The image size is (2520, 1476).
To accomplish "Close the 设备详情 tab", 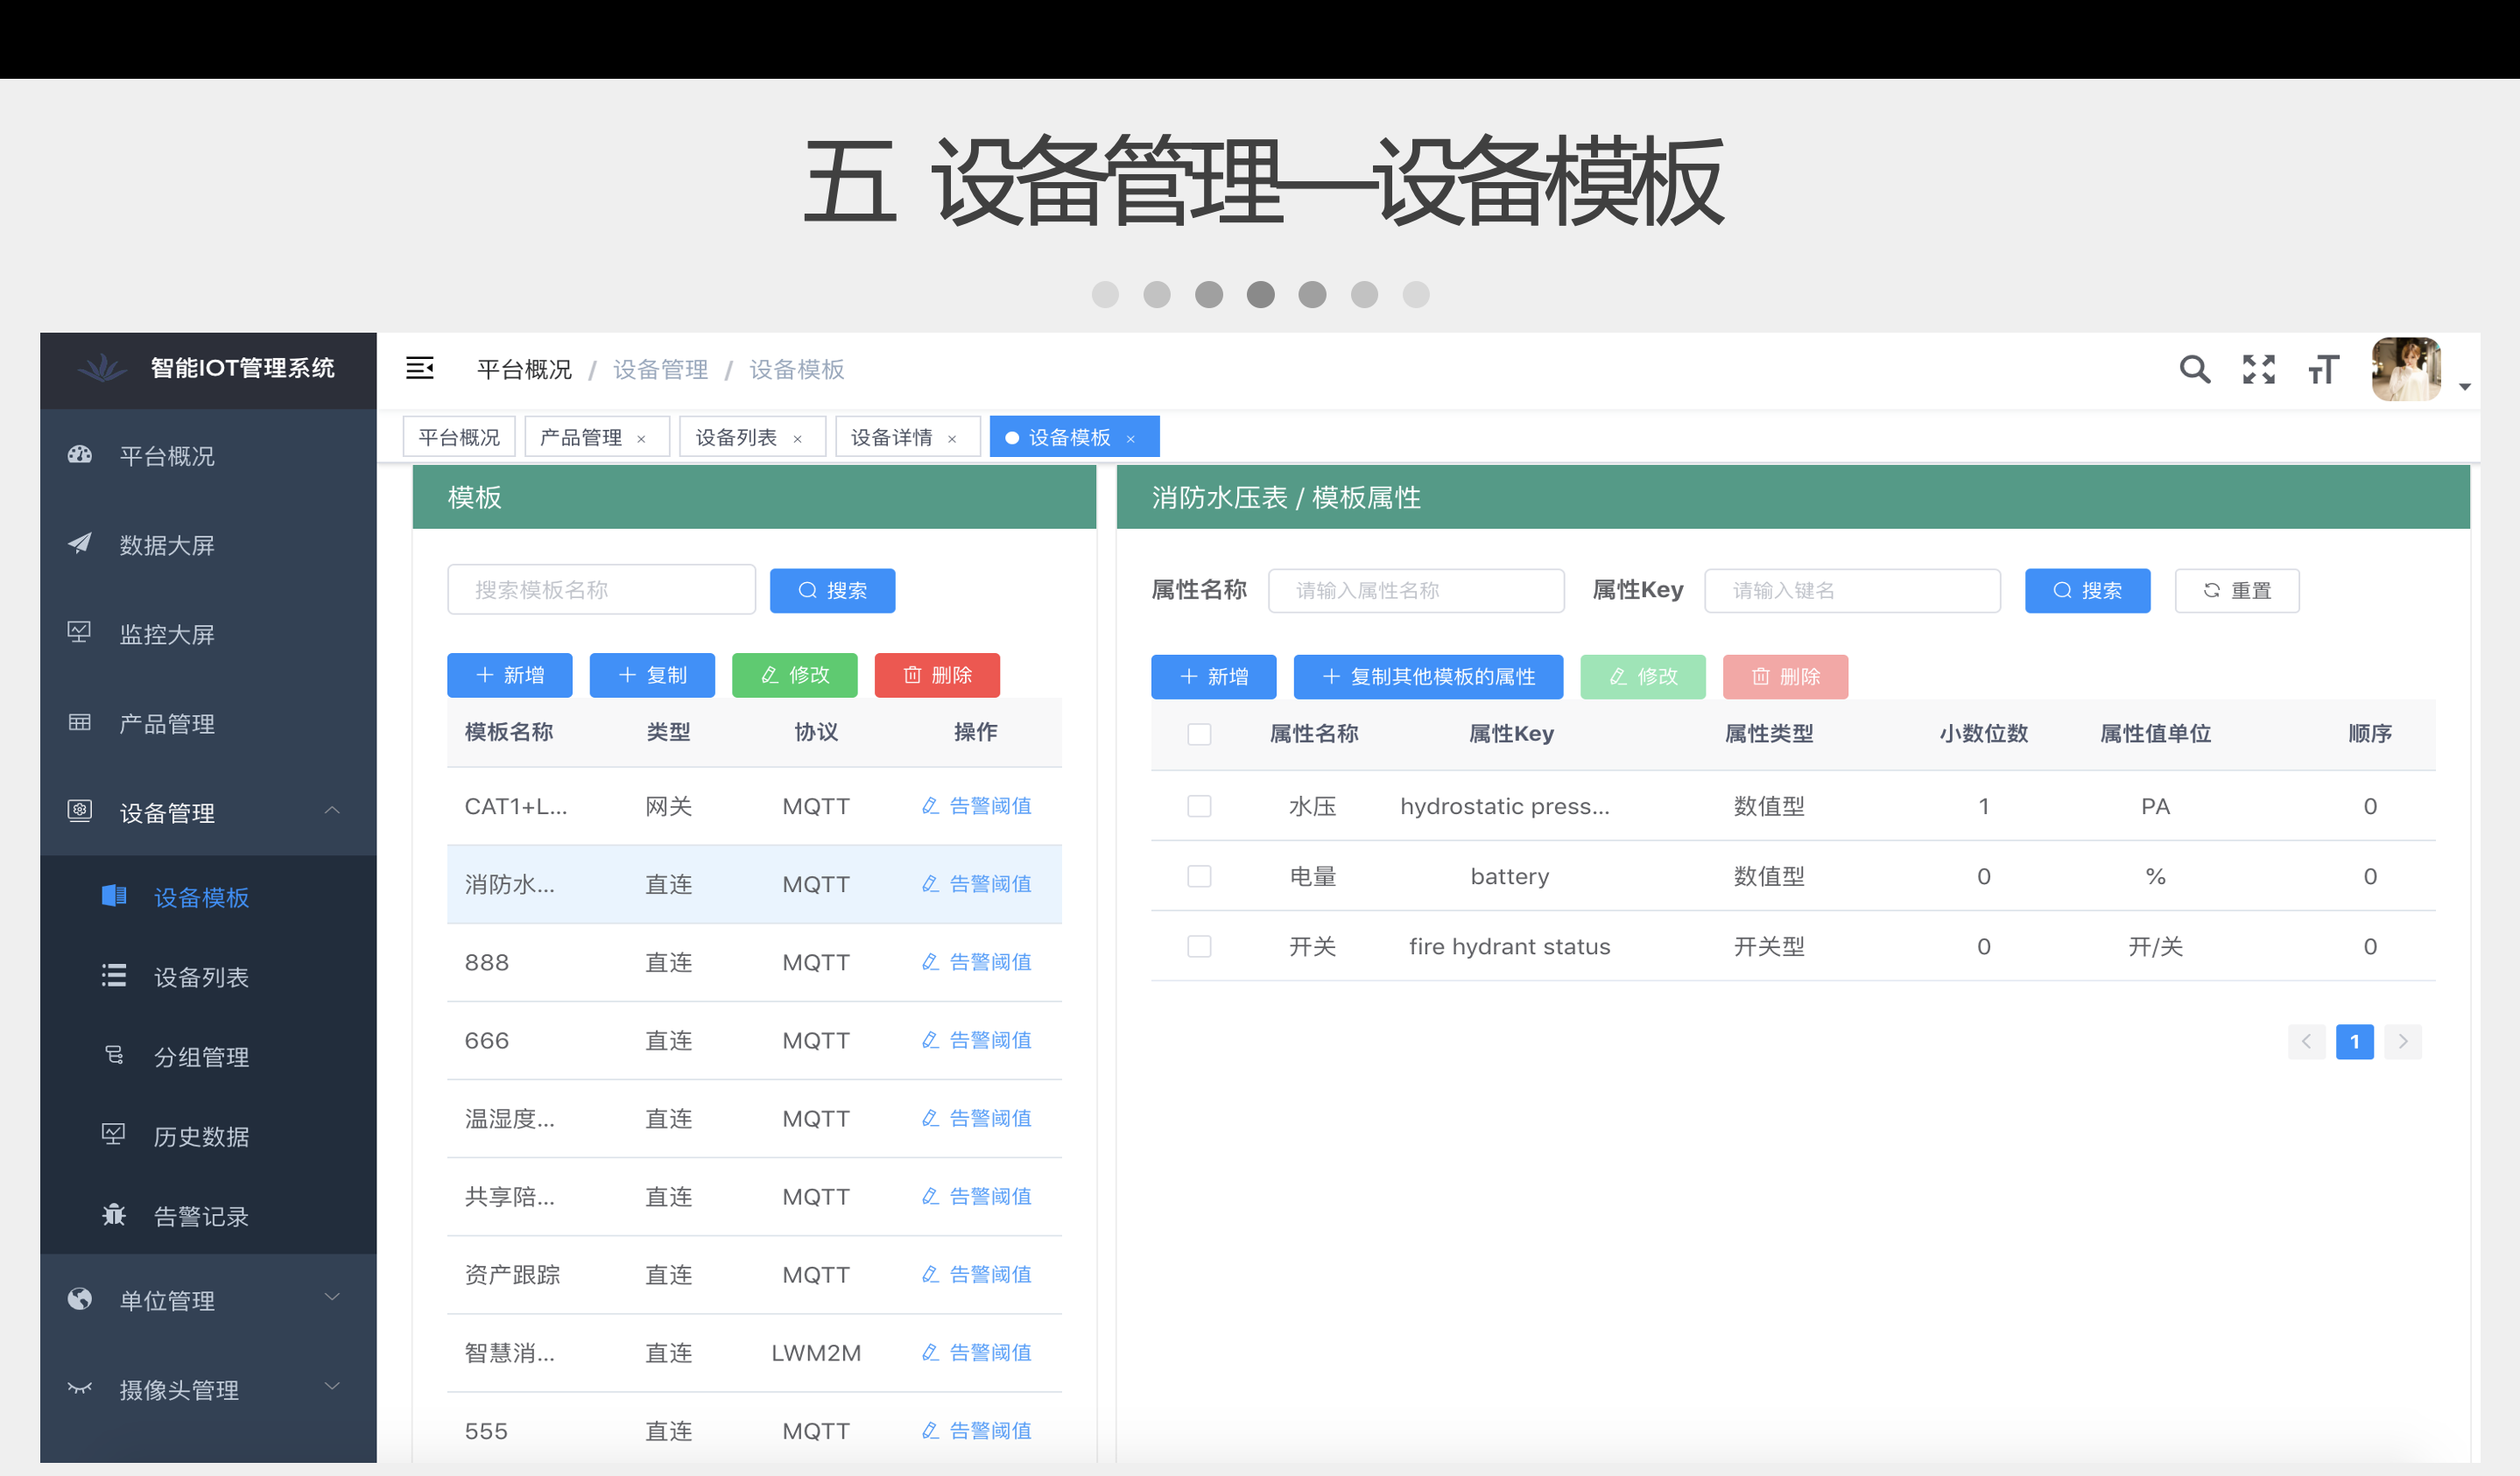I will pos(952,439).
